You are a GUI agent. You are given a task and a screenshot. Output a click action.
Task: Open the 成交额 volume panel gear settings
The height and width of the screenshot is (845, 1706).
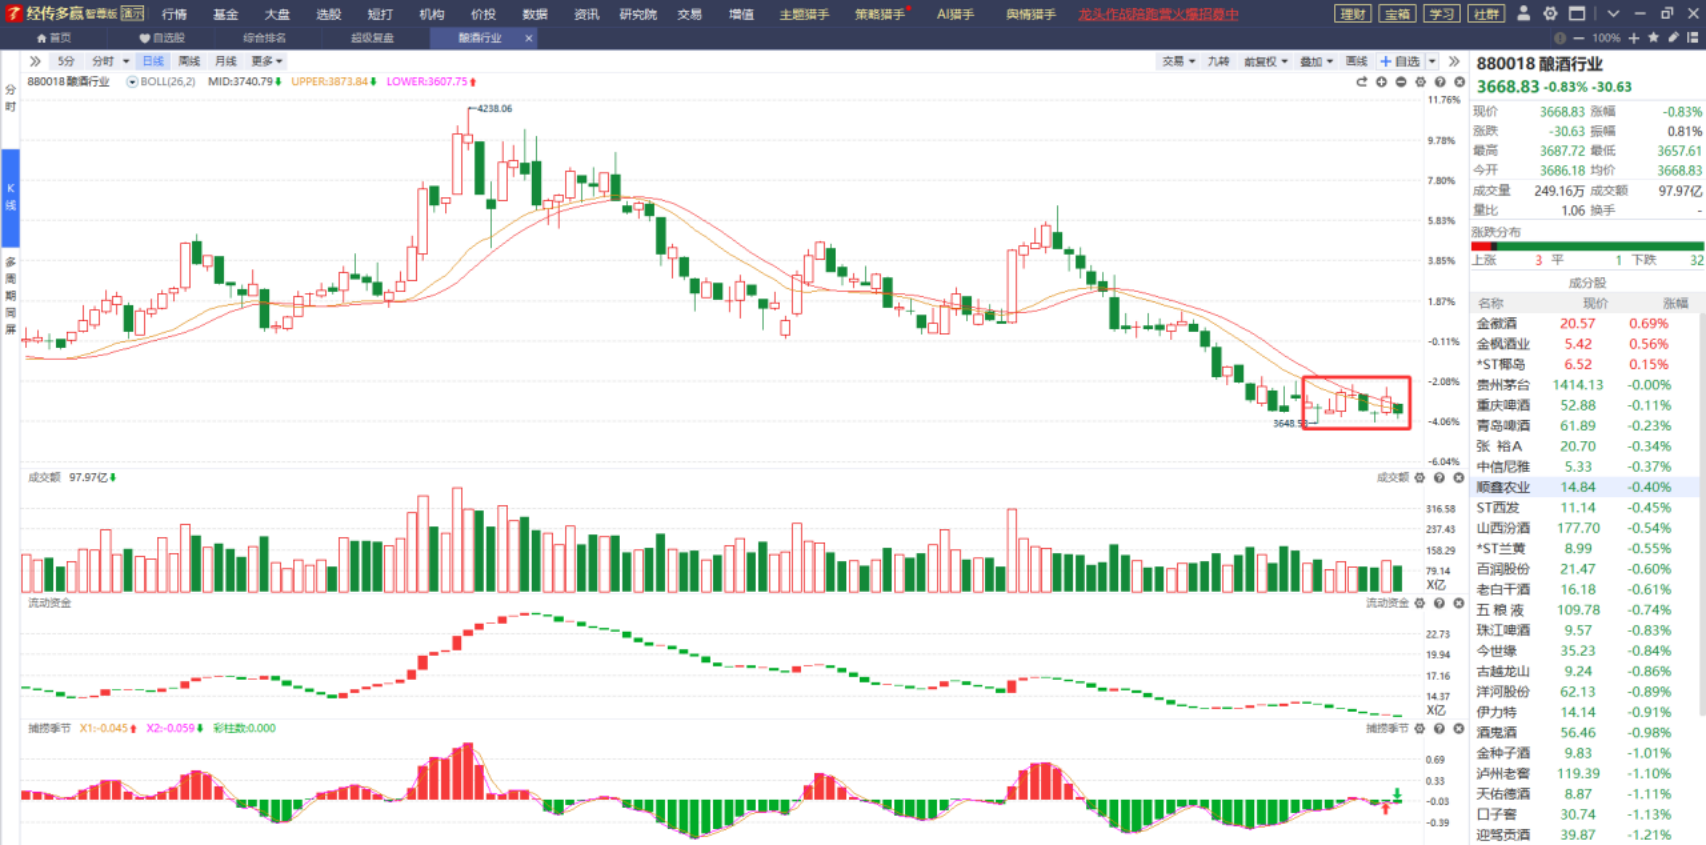pos(1420,478)
